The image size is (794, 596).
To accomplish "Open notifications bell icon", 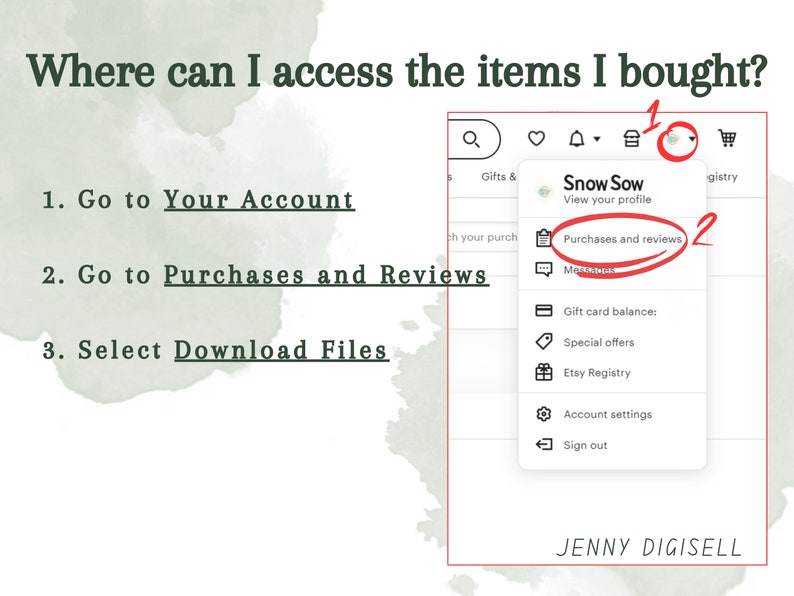I will 577,138.
